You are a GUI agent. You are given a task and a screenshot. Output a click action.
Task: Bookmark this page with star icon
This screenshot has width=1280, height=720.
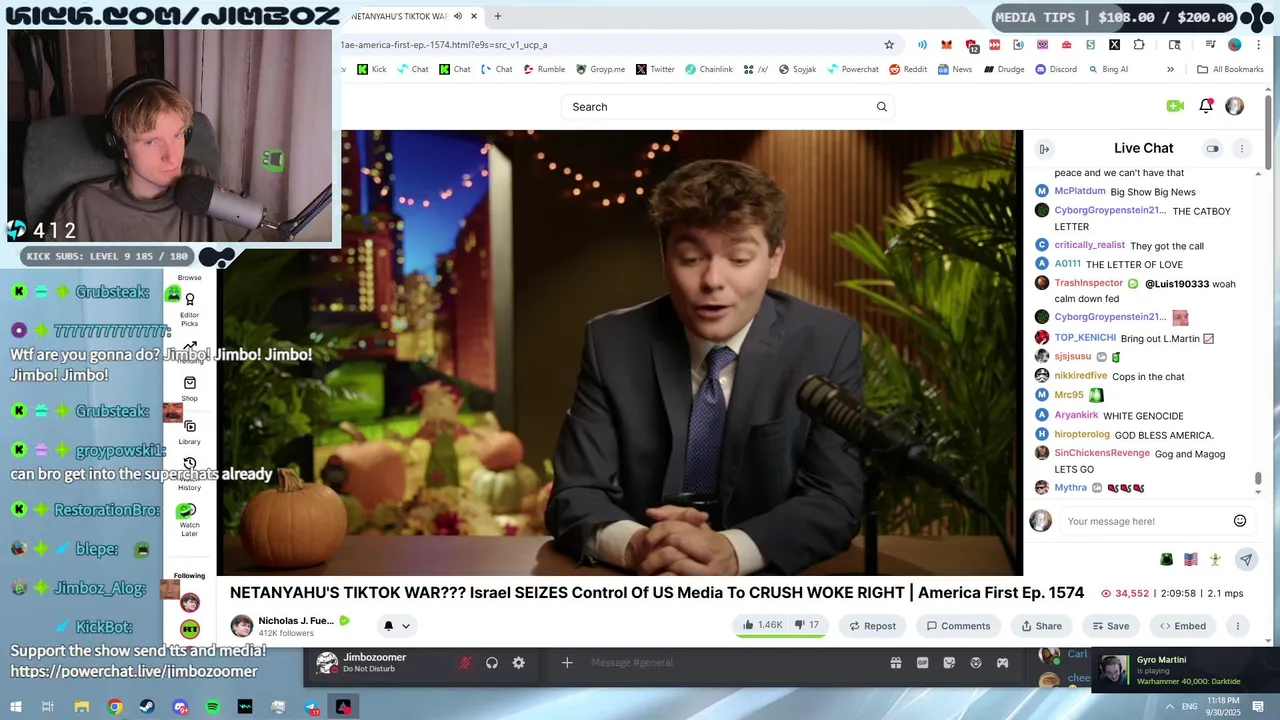889,45
